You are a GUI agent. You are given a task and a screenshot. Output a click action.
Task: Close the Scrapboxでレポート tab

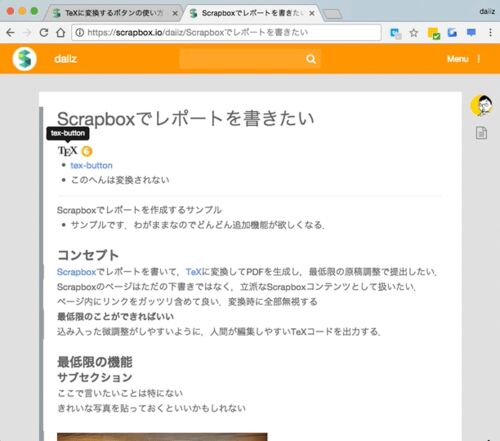click(312, 13)
